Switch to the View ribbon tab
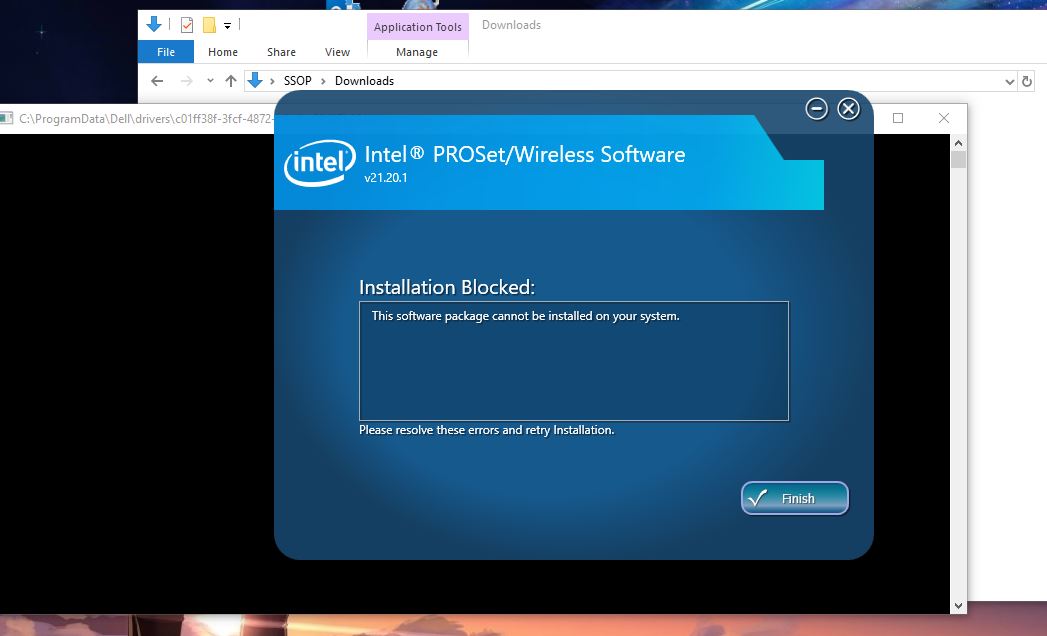Image resolution: width=1047 pixels, height=636 pixels. pyautogui.click(x=337, y=51)
